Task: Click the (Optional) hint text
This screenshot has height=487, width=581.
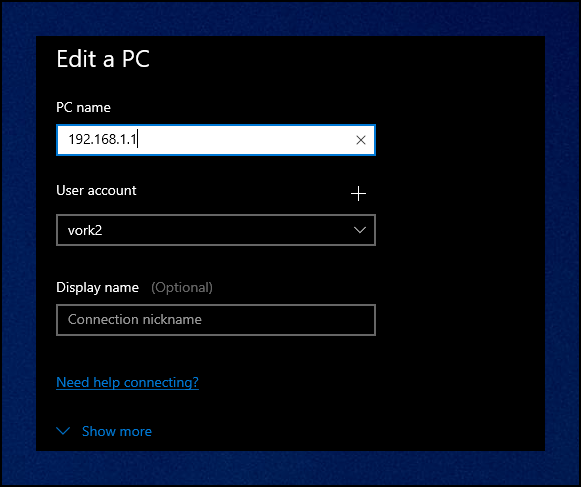Action: click(x=182, y=288)
